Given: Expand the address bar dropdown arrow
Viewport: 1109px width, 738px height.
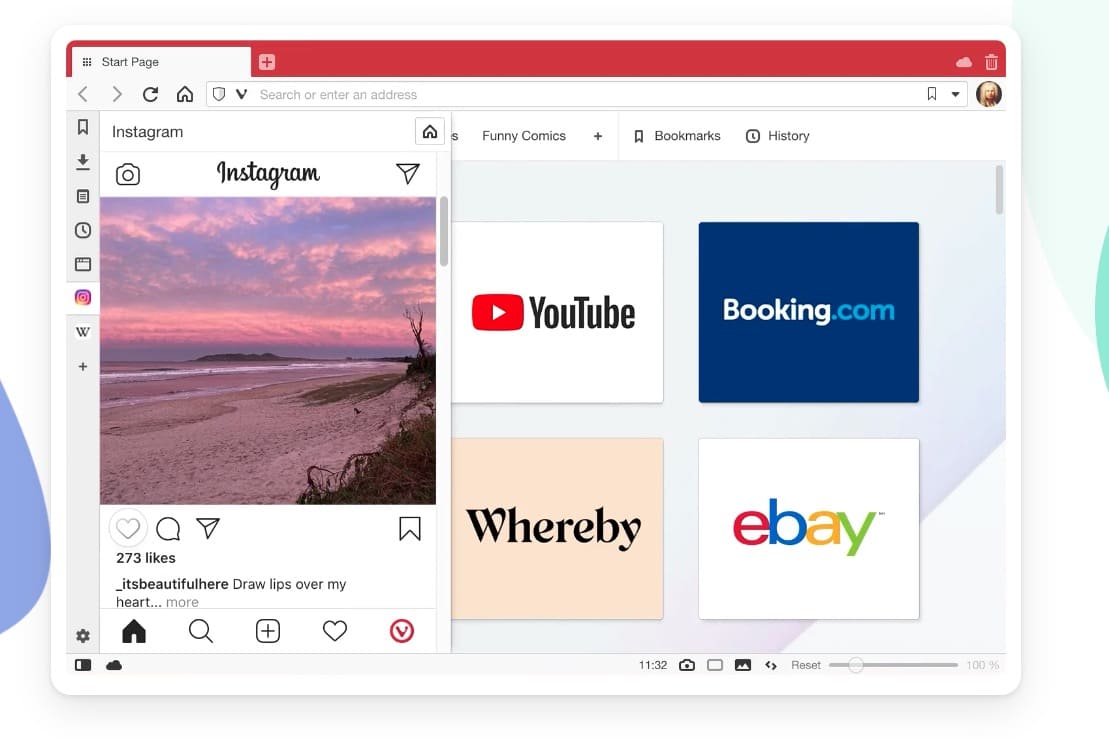Looking at the screenshot, I should [955, 94].
